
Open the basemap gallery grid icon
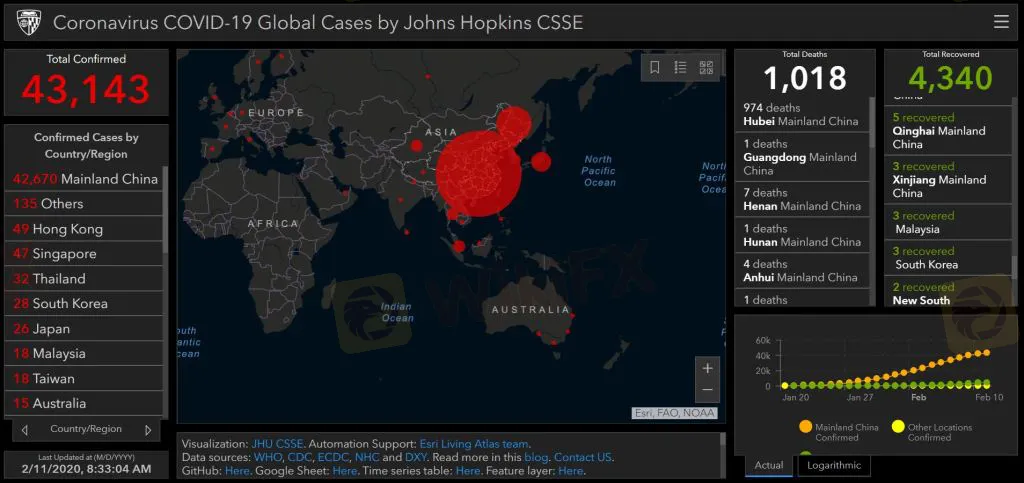[x=706, y=68]
